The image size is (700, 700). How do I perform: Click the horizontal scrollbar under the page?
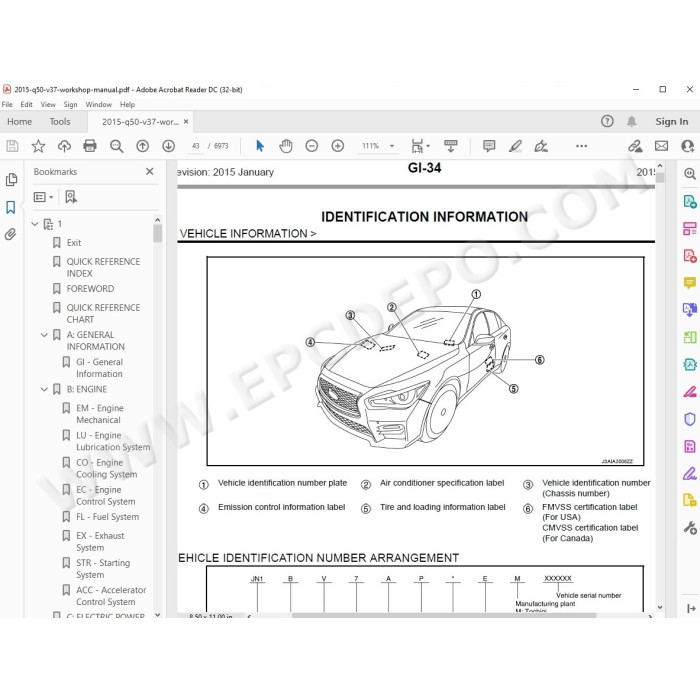(444, 616)
